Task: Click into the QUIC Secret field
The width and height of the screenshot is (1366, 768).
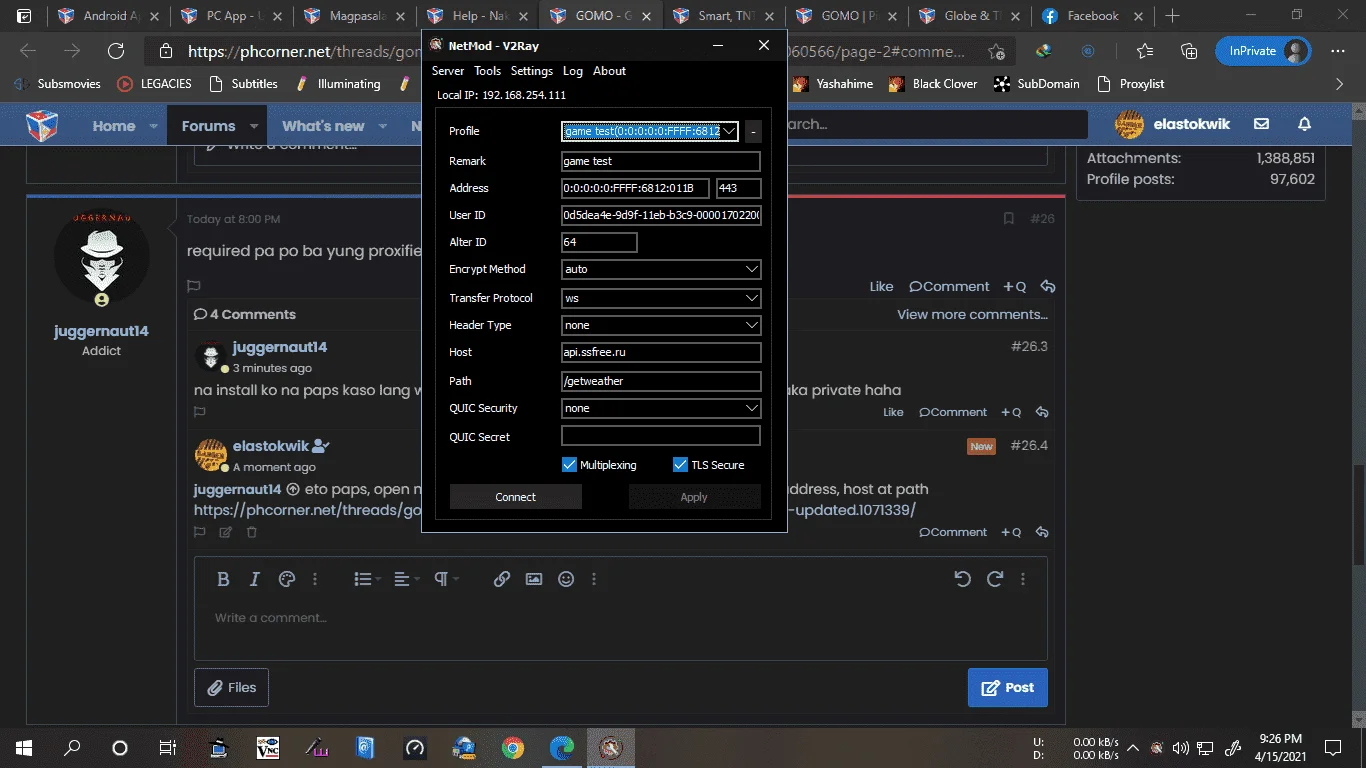Action: [x=661, y=436]
